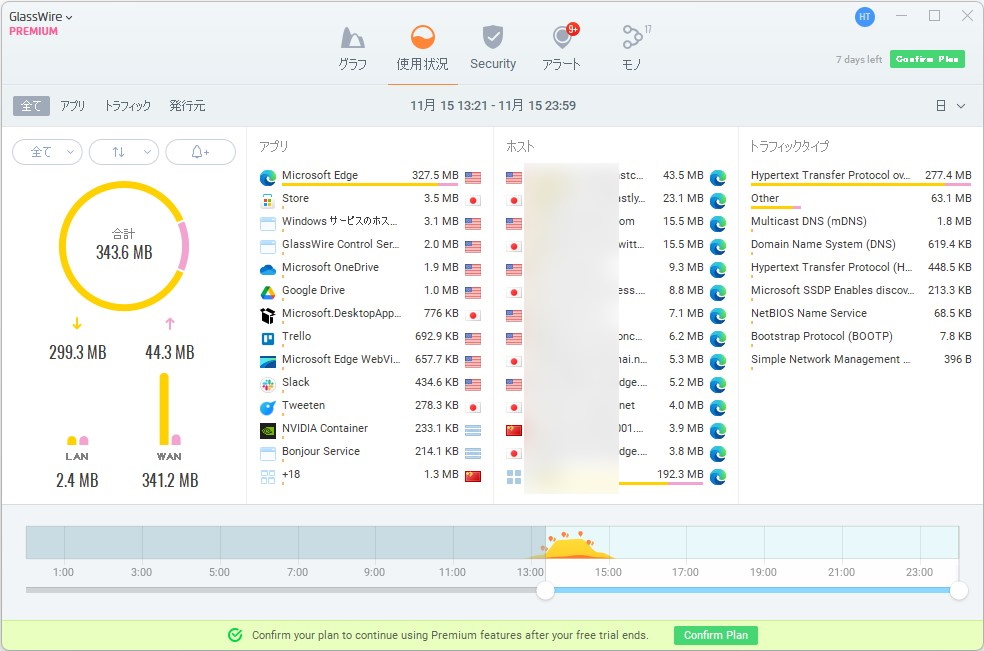Open the 全て filter dropdown
This screenshot has width=984, height=651.
point(48,152)
